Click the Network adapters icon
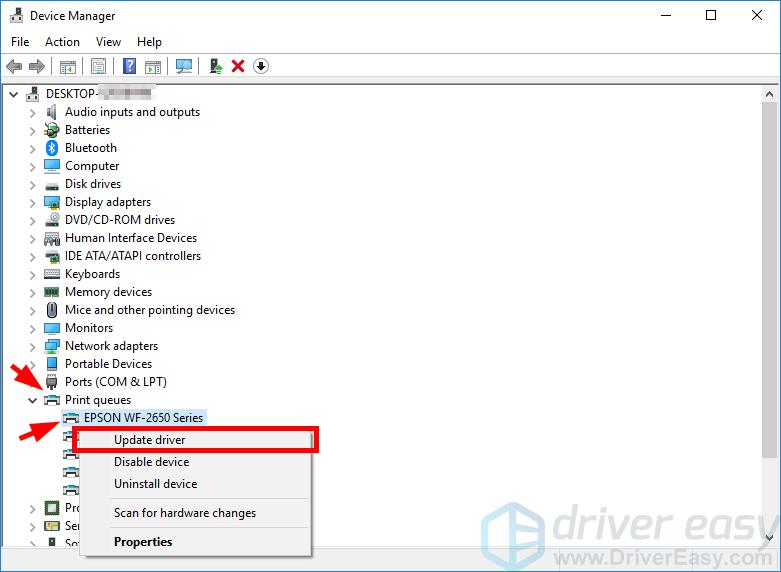The image size is (781, 572). pos(52,346)
